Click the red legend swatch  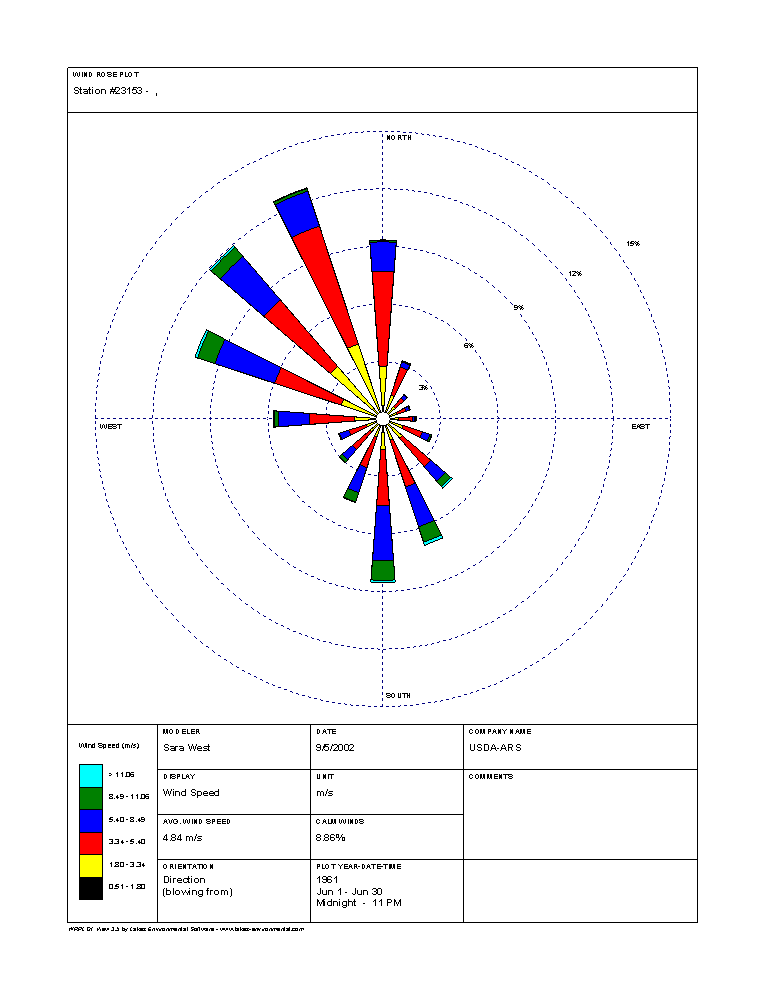91,844
